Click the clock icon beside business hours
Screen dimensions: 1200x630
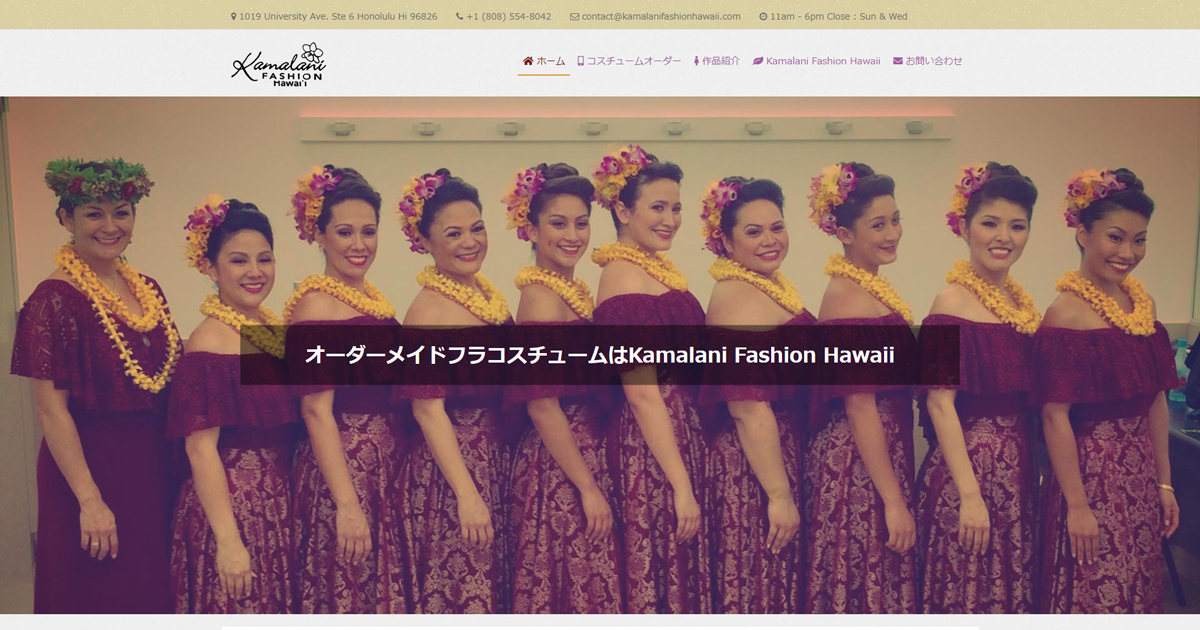[x=763, y=17]
